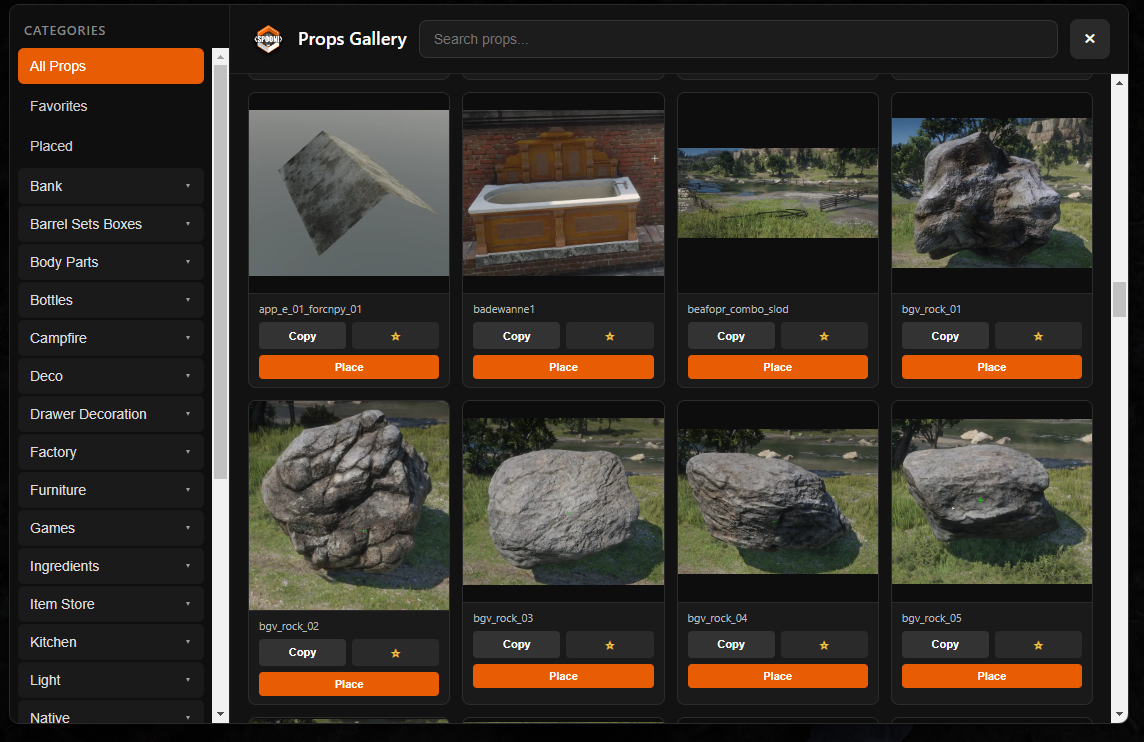Image resolution: width=1144 pixels, height=742 pixels.
Task: Toggle favorite star for badewanne1
Action: coord(610,336)
